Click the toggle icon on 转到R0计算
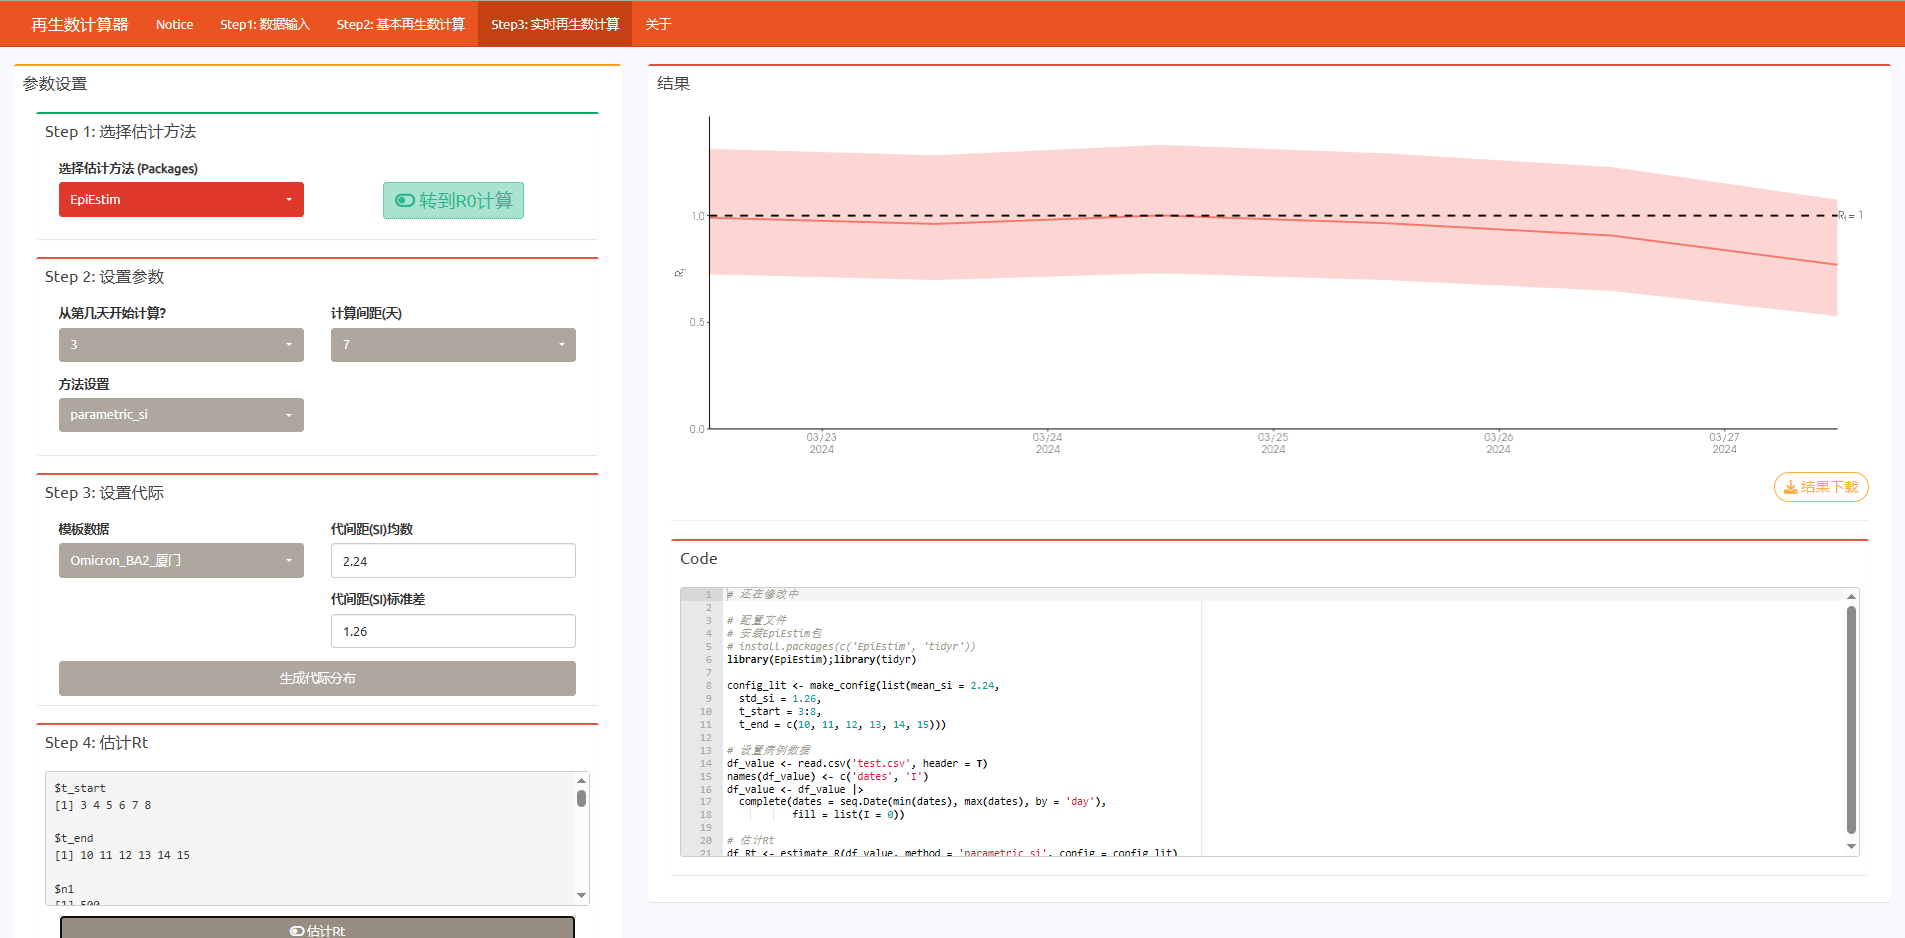 [x=405, y=201]
